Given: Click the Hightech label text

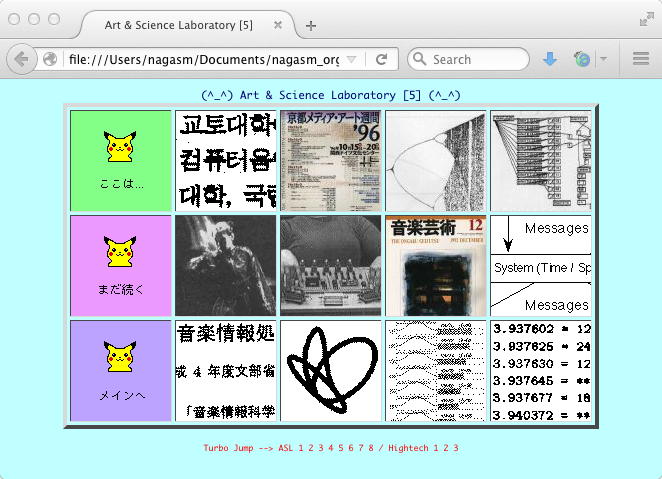Looking at the screenshot, I should pos(408,448).
